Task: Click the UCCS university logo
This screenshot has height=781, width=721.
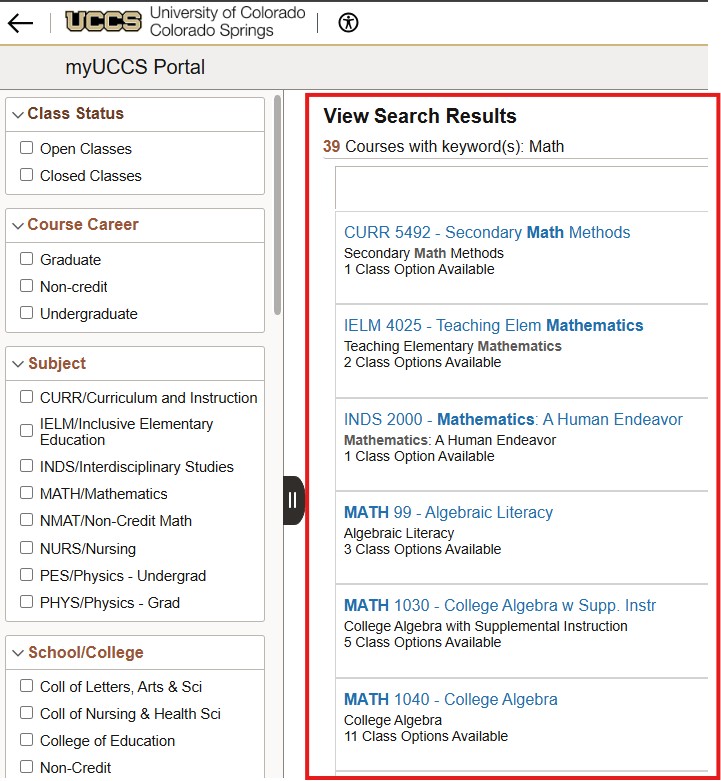Action: (185, 22)
